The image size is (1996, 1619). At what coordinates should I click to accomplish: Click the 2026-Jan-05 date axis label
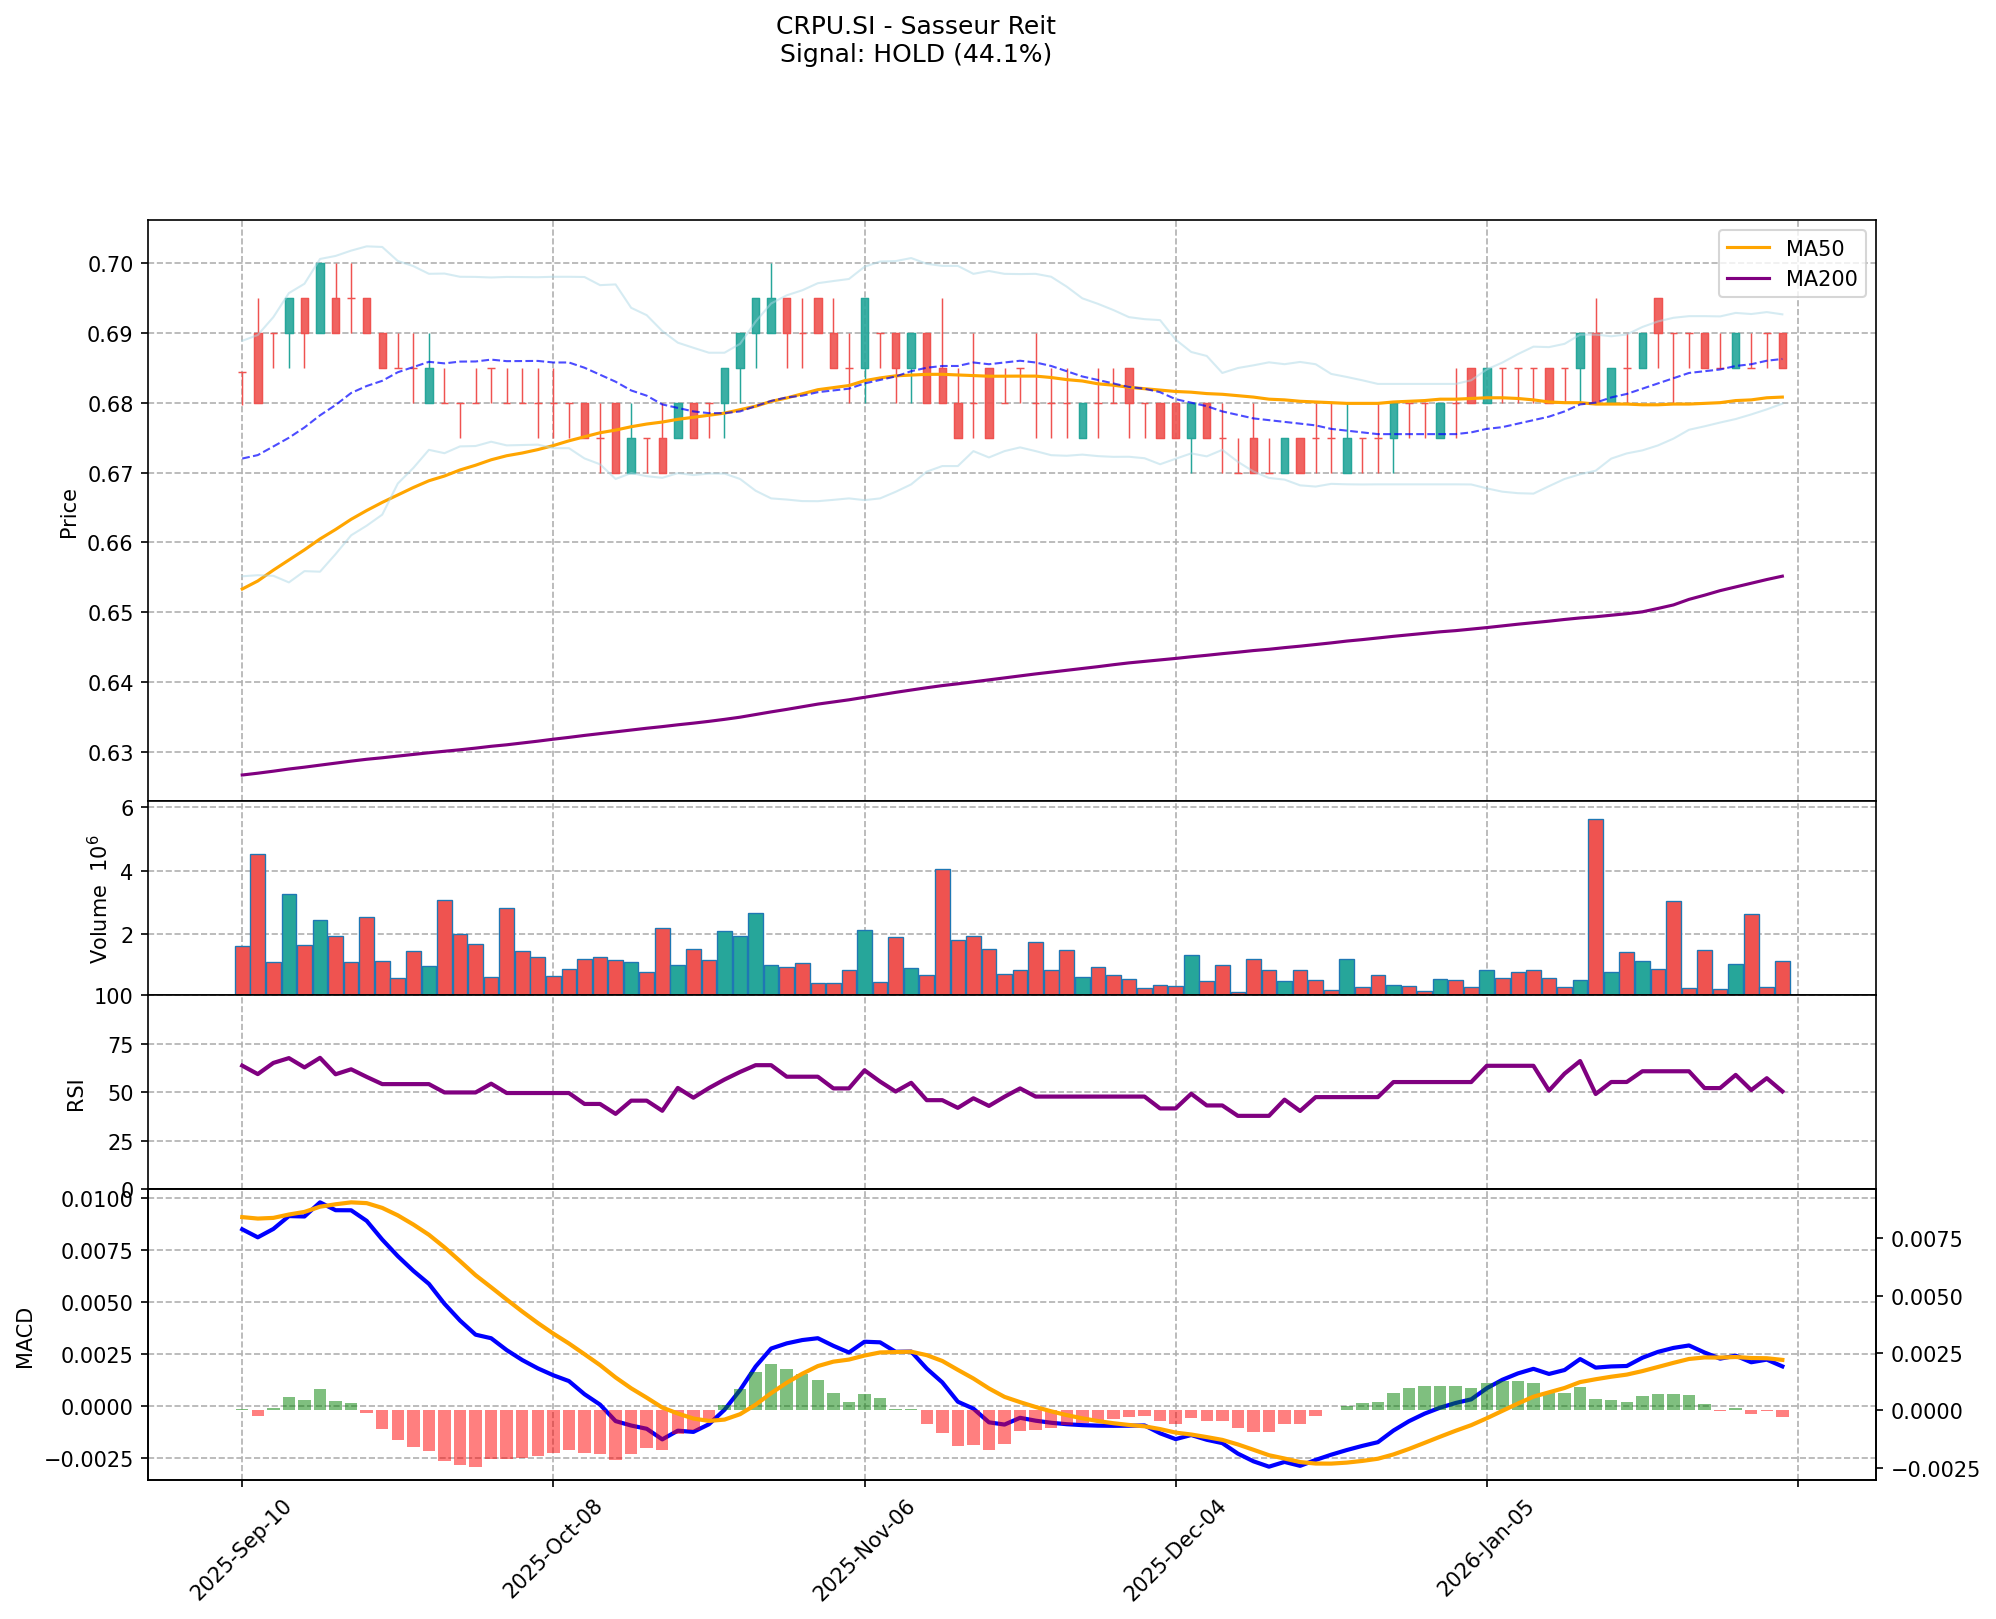click(1486, 1548)
